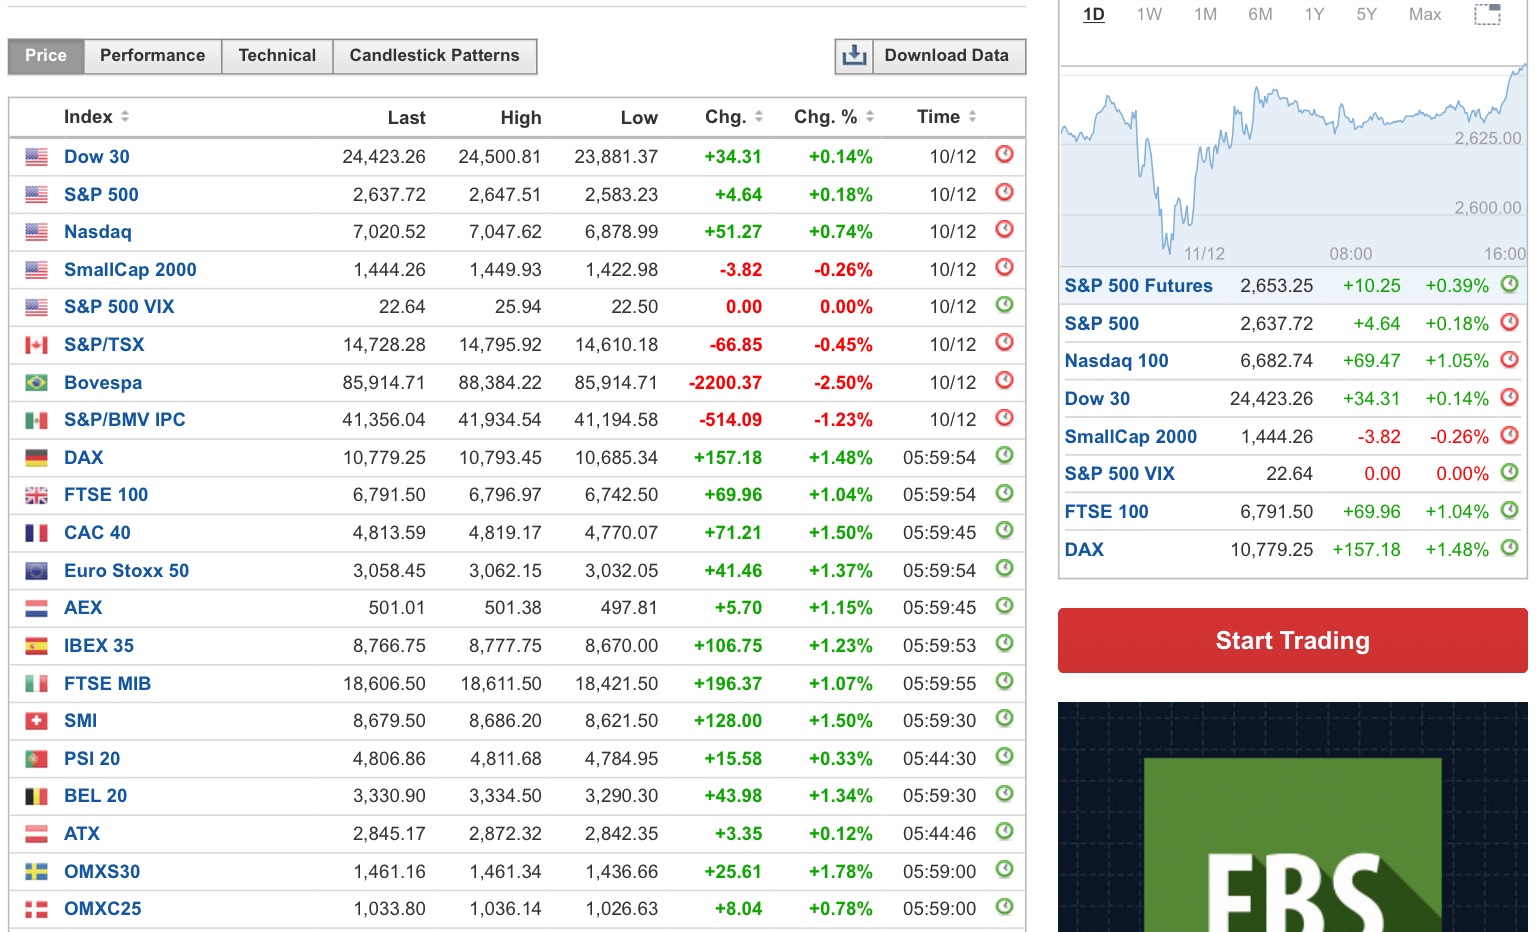Select the 1D chart range
This screenshot has width=1536, height=932.
pos(1094,14)
